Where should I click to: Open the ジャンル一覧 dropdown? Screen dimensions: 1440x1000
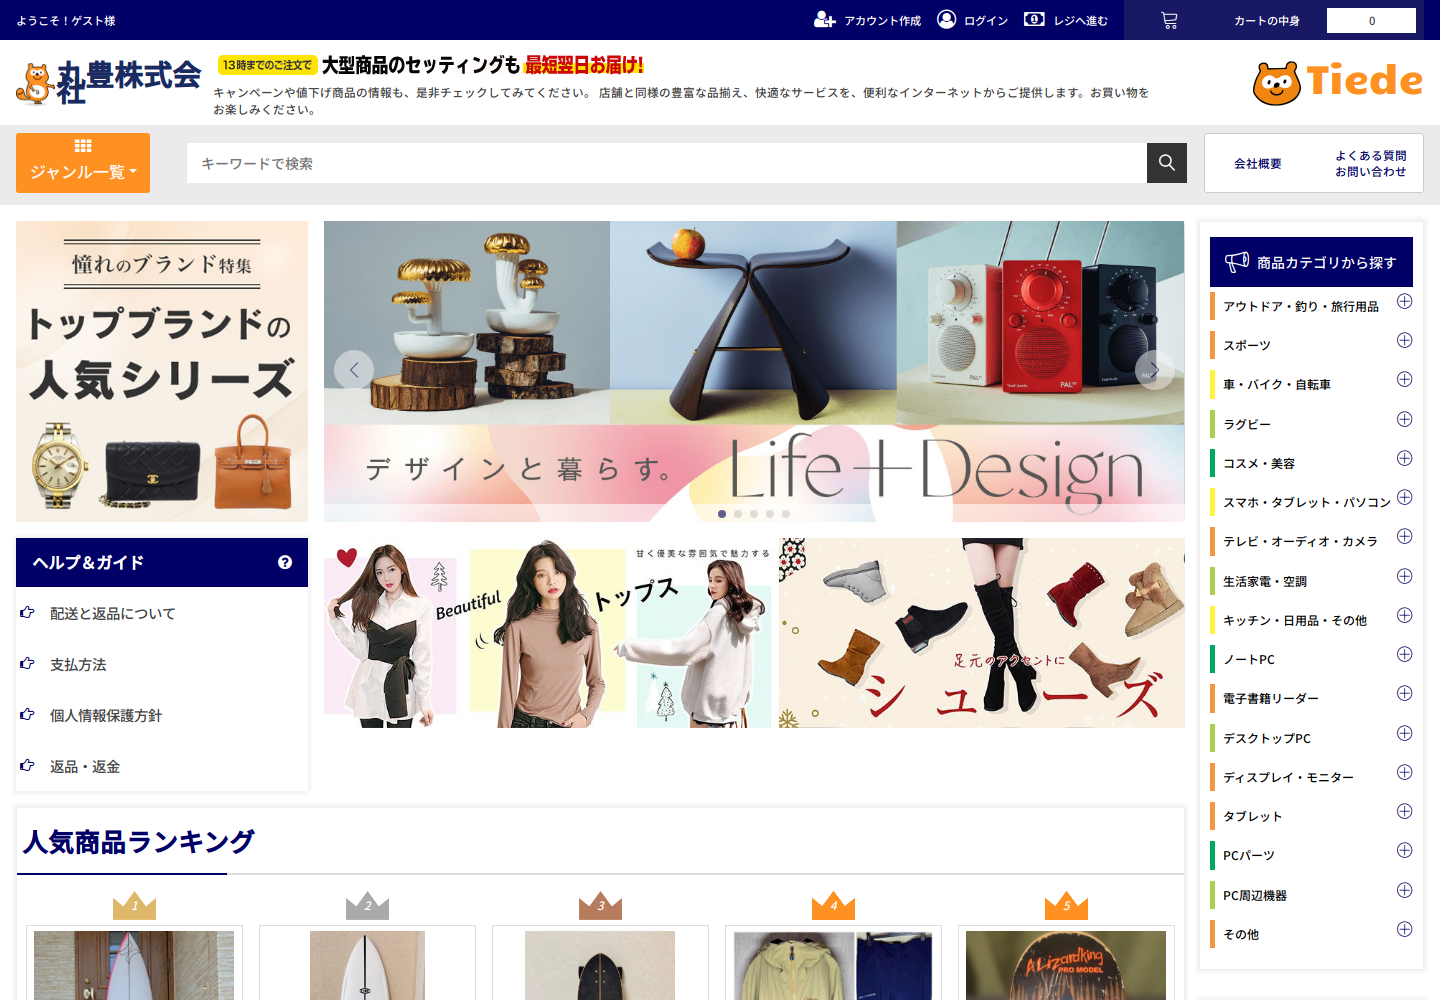click(x=83, y=163)
